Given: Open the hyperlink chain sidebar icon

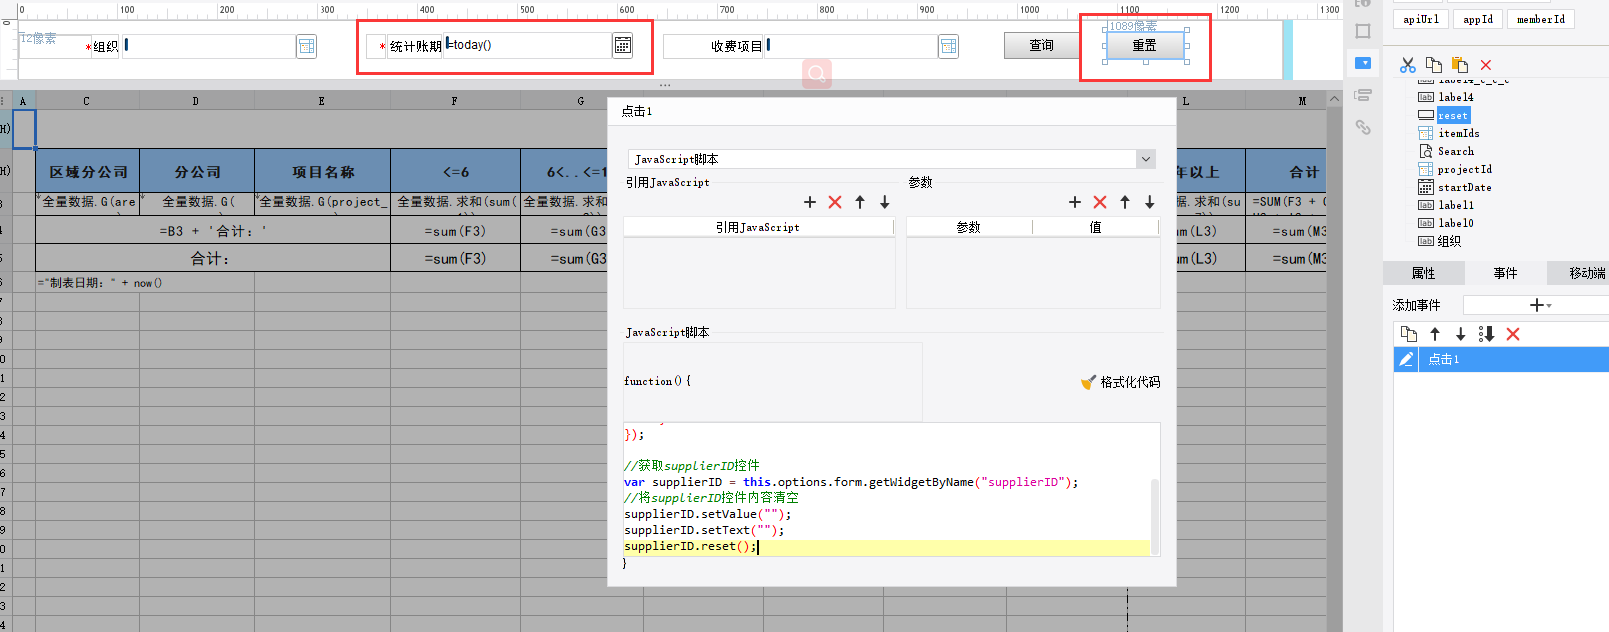Looking at the screenshot, I should coord(1363,127).
